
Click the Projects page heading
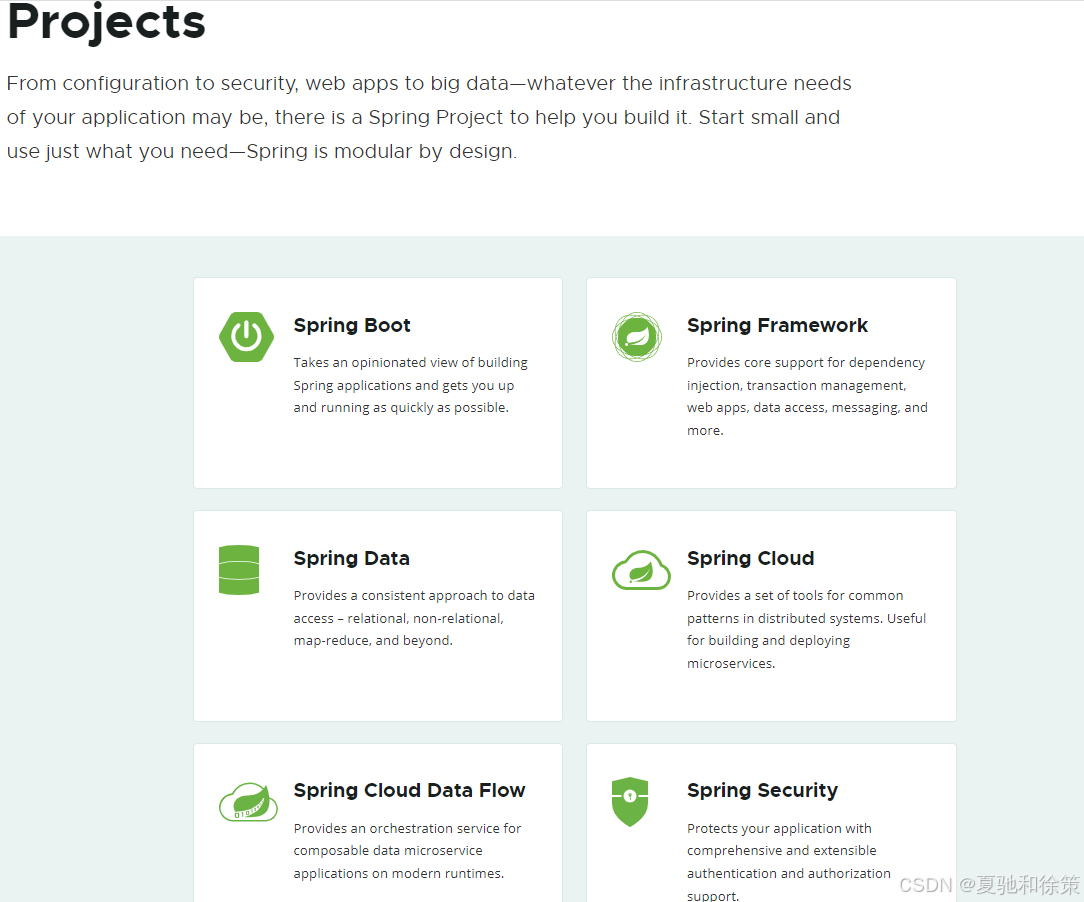(105, 24)
